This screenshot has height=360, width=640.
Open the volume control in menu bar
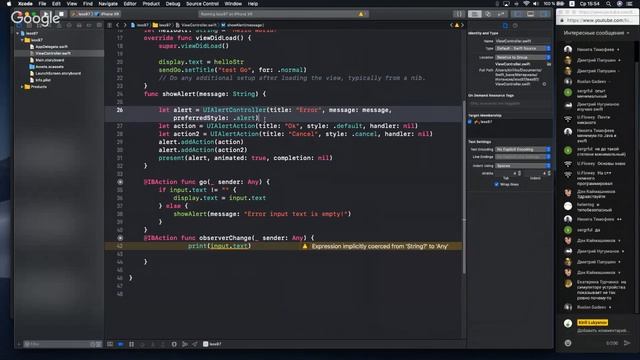536,4
